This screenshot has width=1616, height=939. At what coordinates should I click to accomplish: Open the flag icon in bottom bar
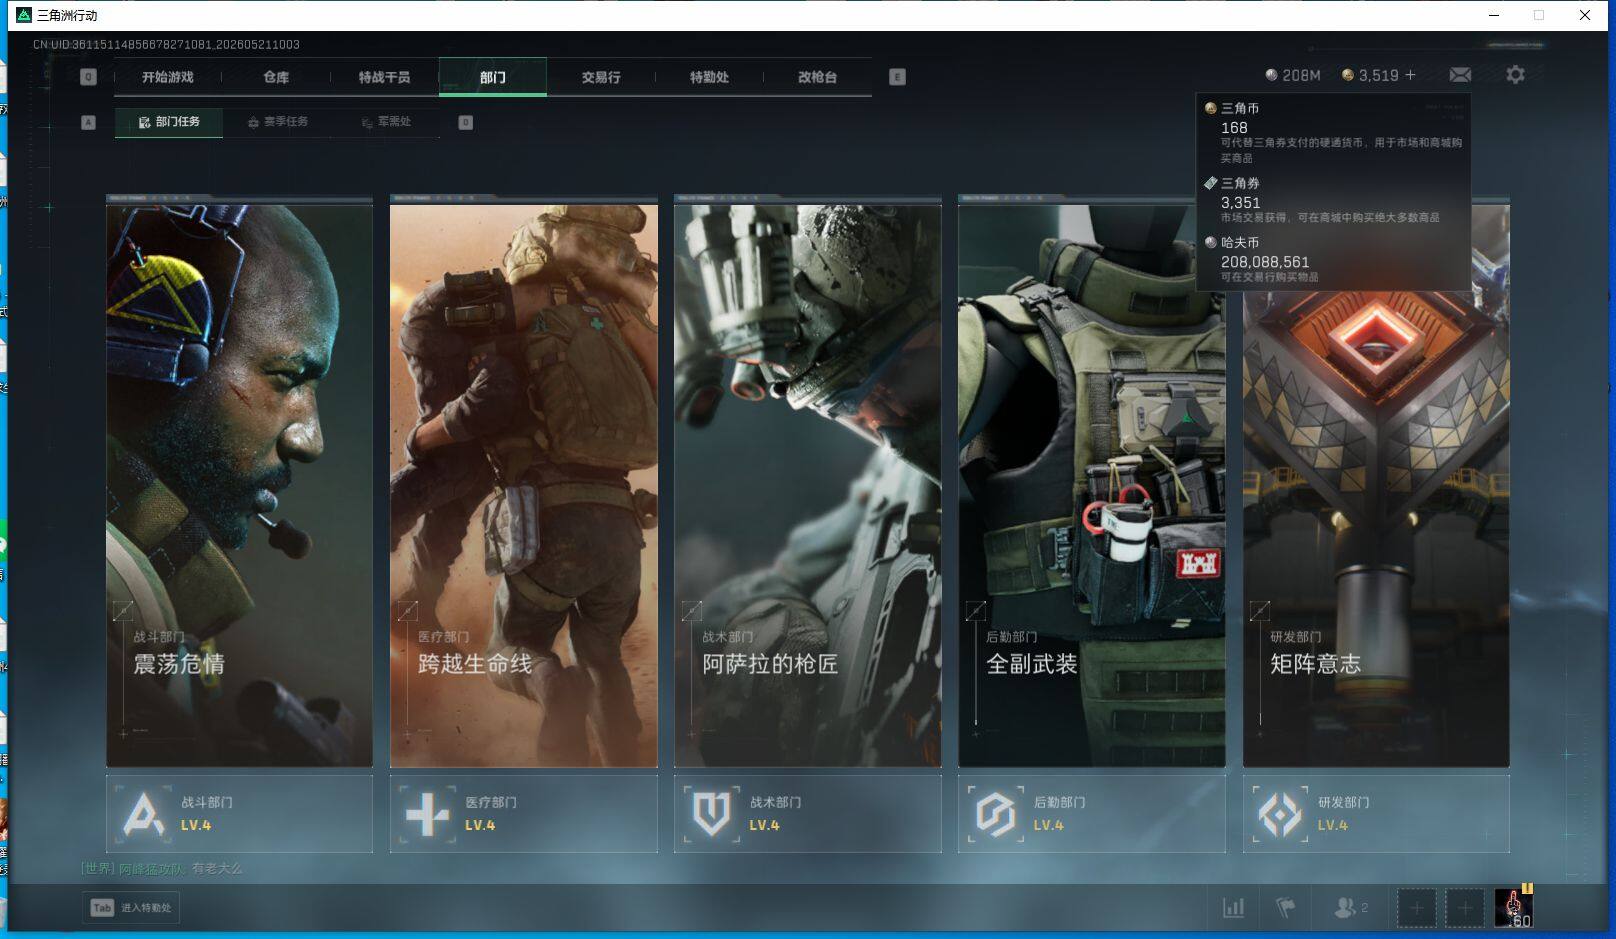coord(1286,908)
